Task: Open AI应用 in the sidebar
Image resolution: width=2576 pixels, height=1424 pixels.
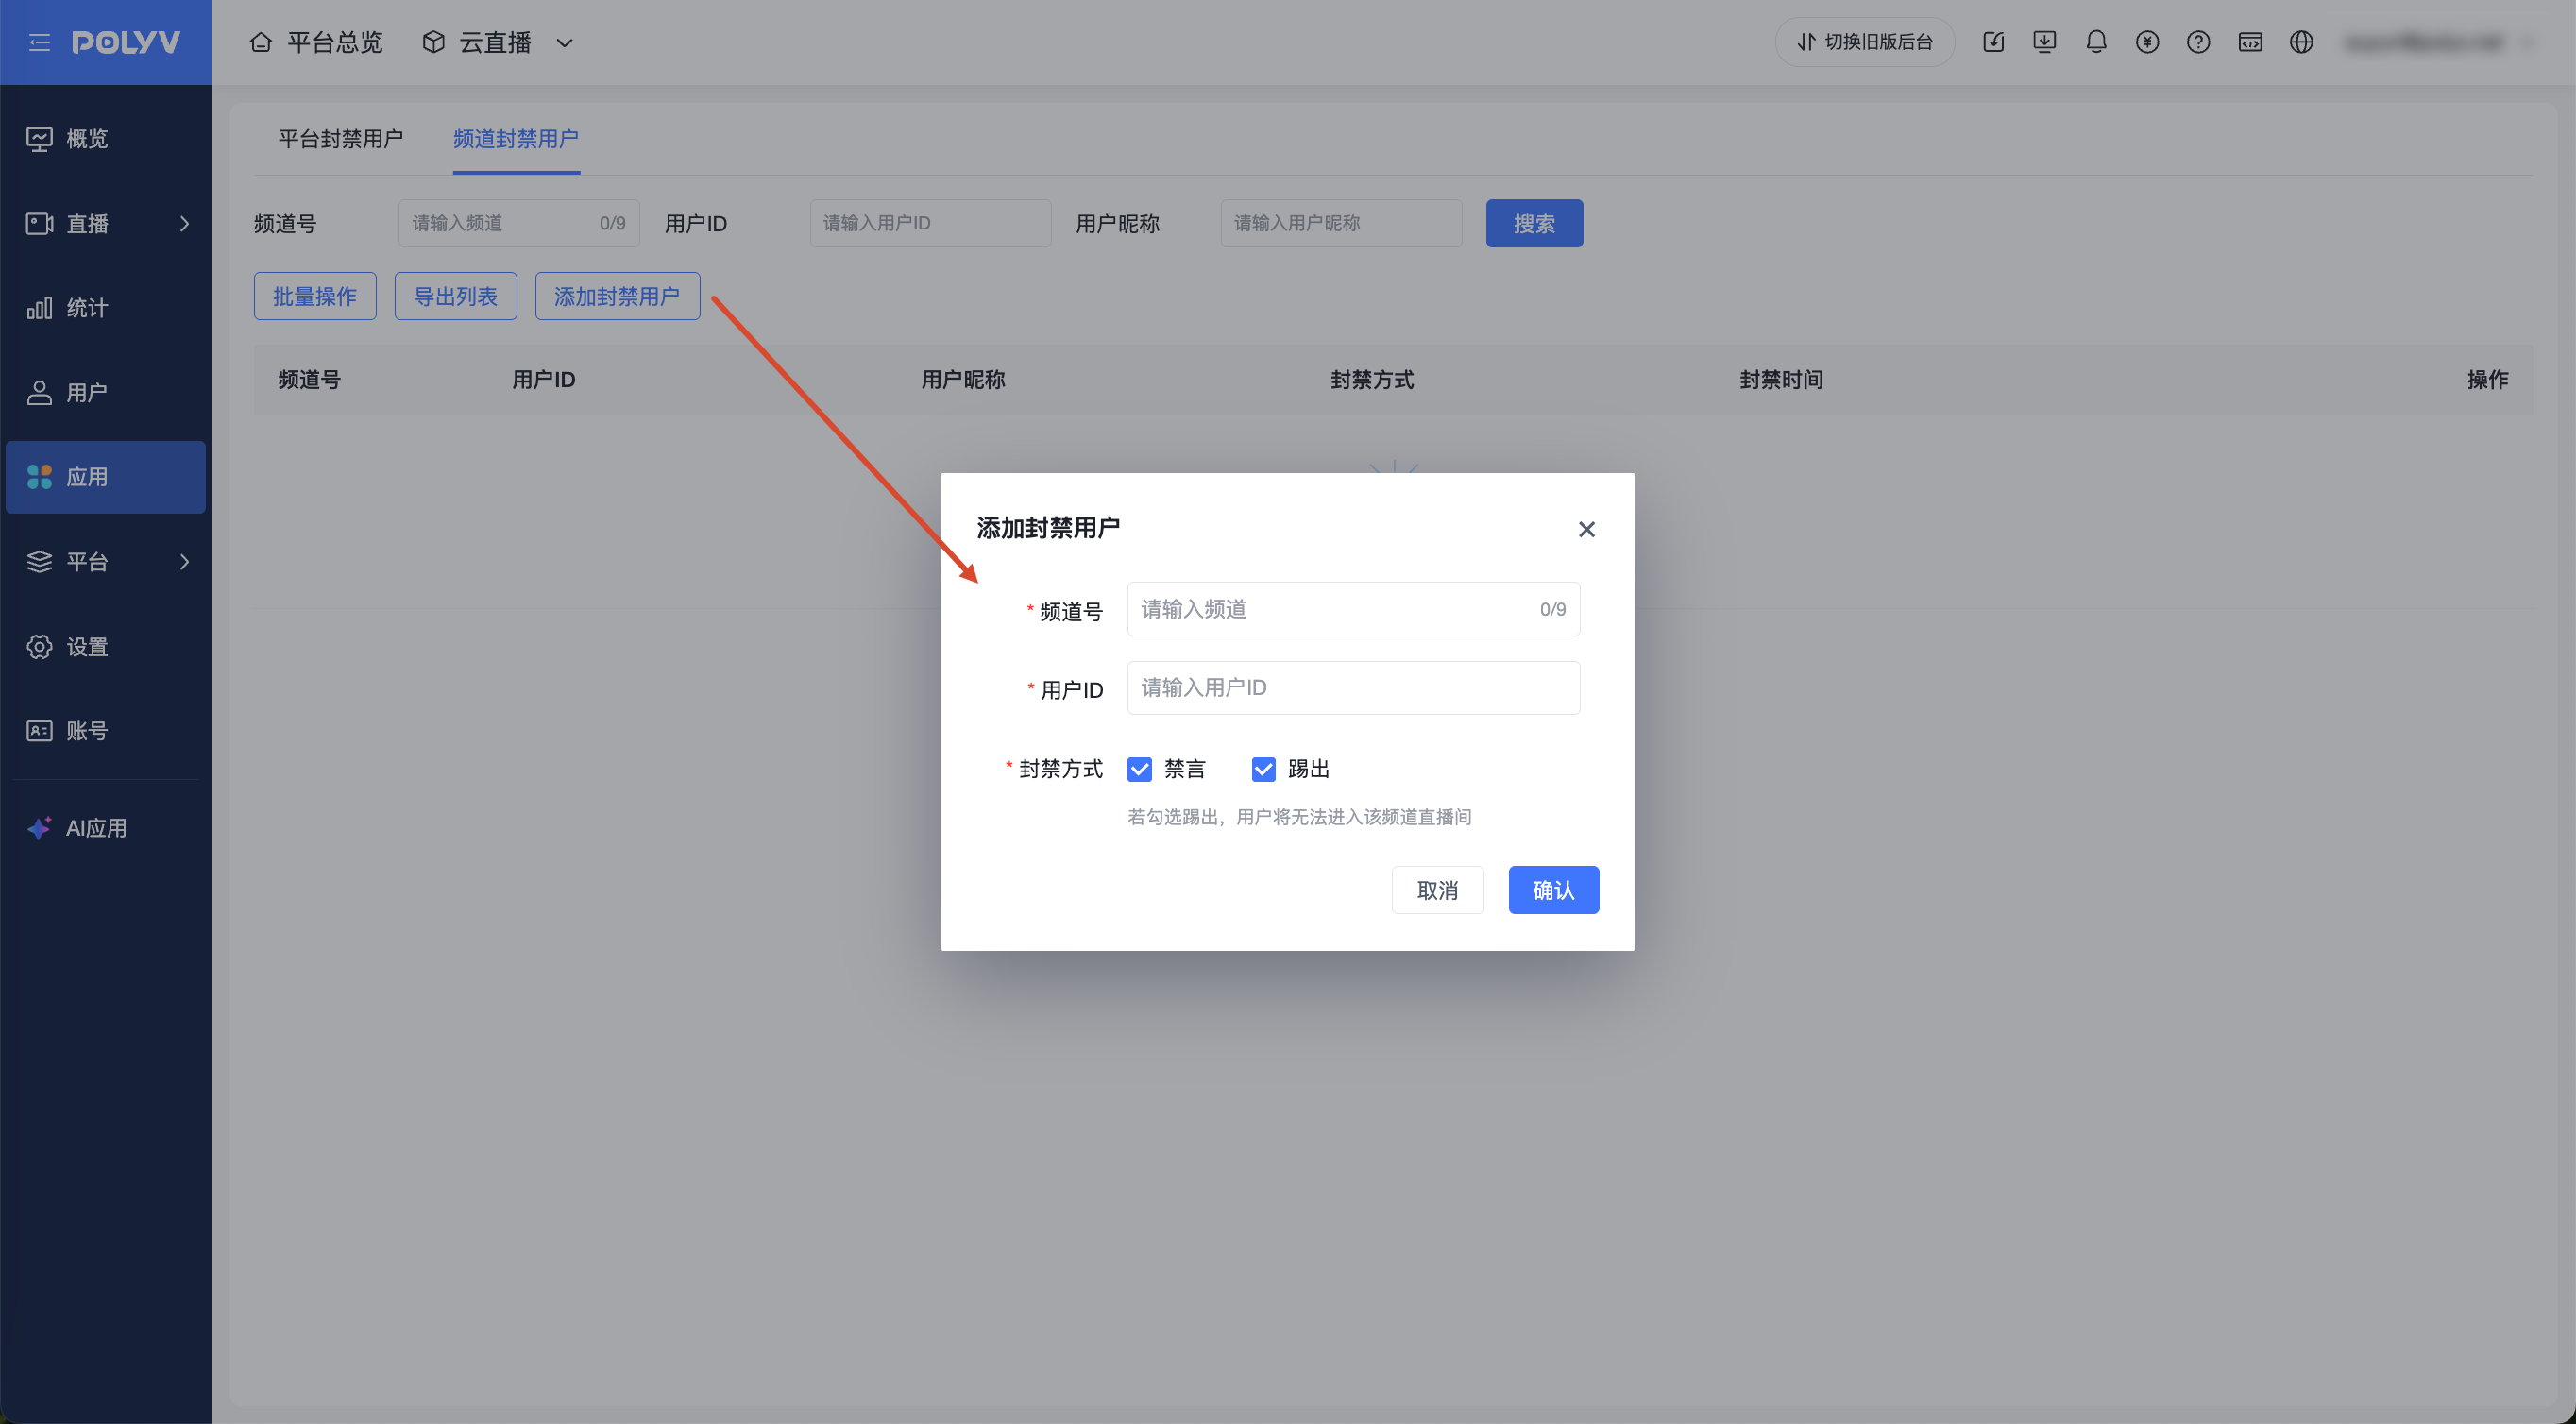Action: tap(106, 828)
